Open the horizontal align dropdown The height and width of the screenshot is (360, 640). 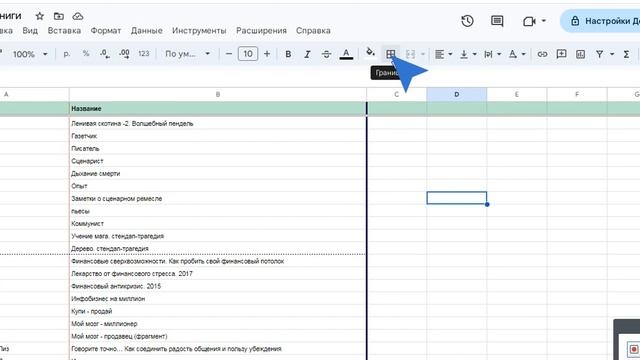[443, 54]
